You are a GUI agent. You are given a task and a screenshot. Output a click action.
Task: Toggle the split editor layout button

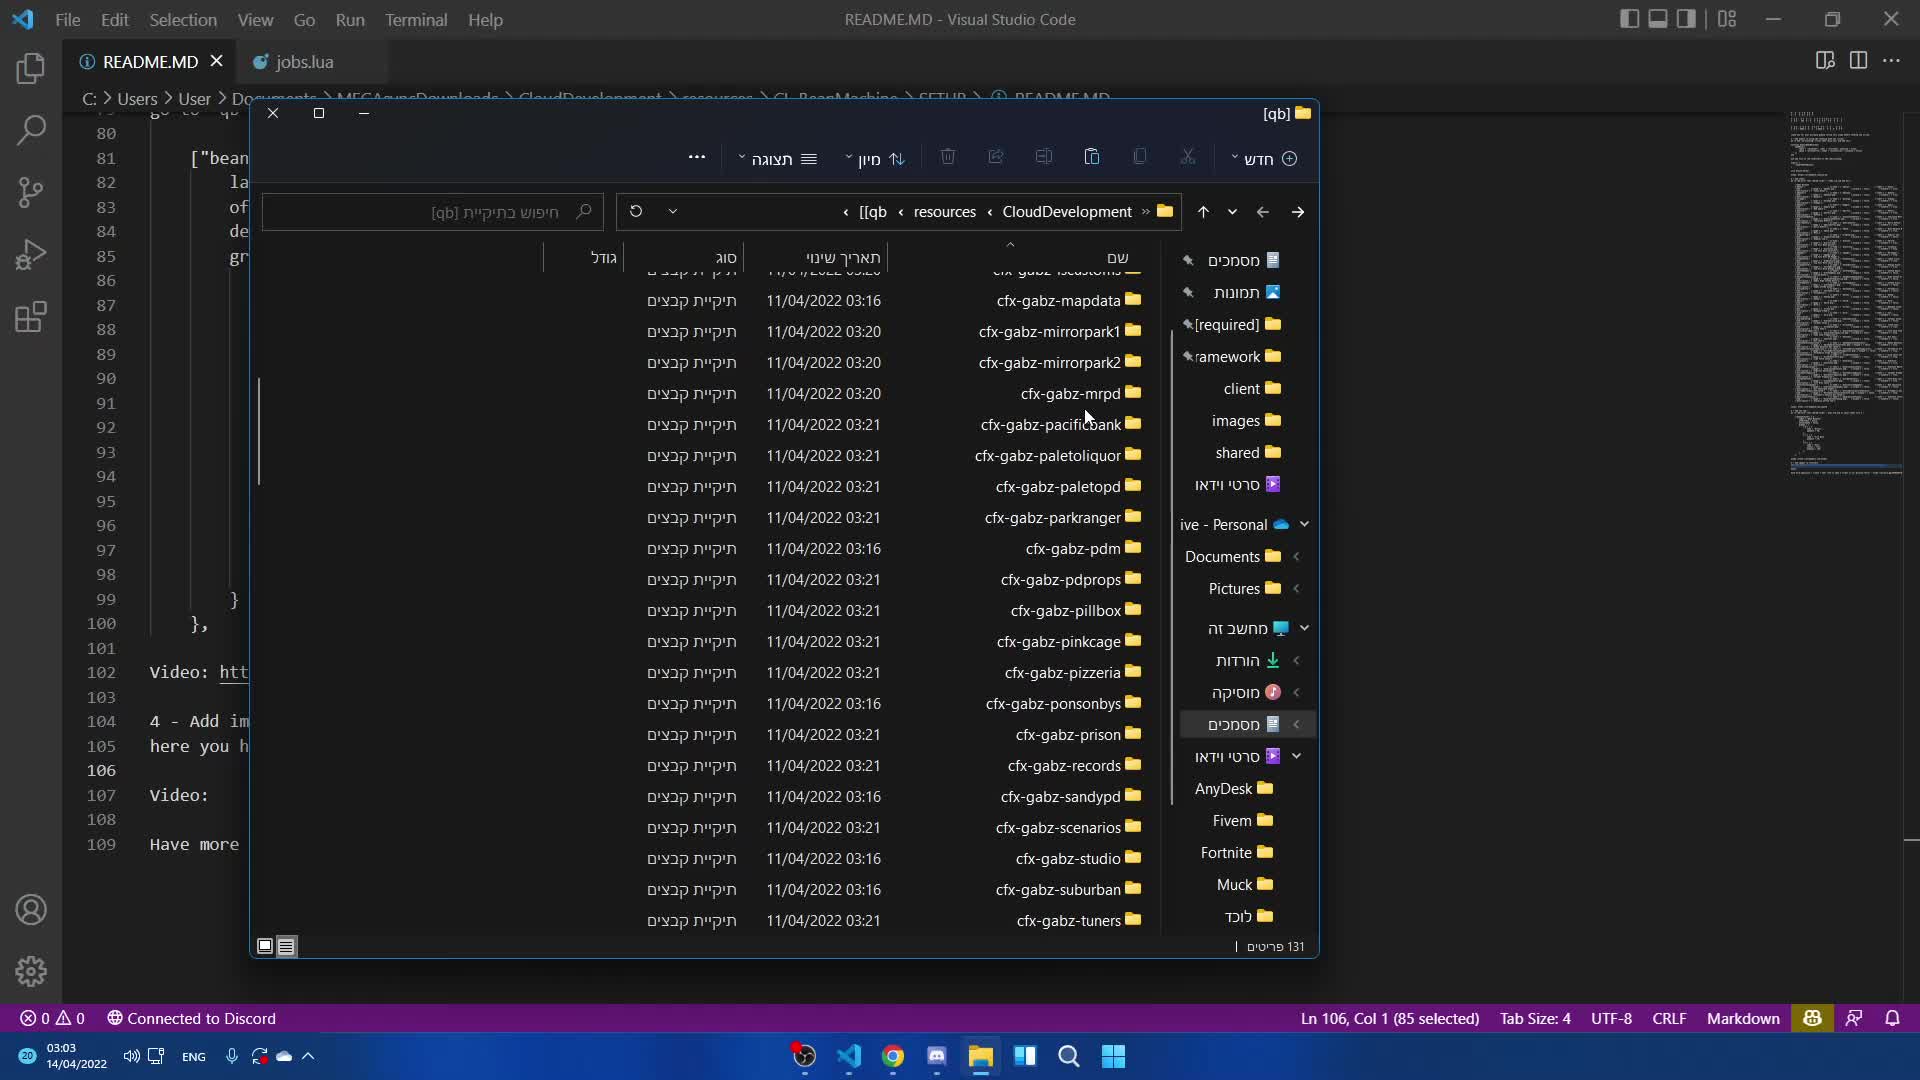pos(1859,60)
